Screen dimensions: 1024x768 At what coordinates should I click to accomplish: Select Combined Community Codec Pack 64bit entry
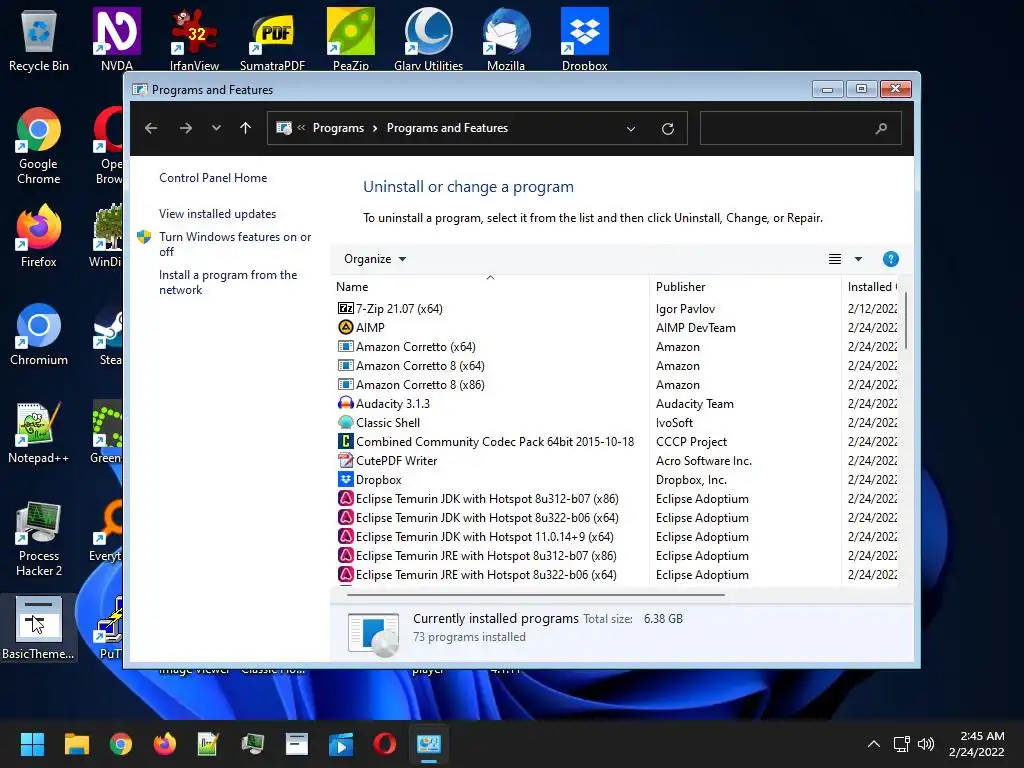(617, 441)
